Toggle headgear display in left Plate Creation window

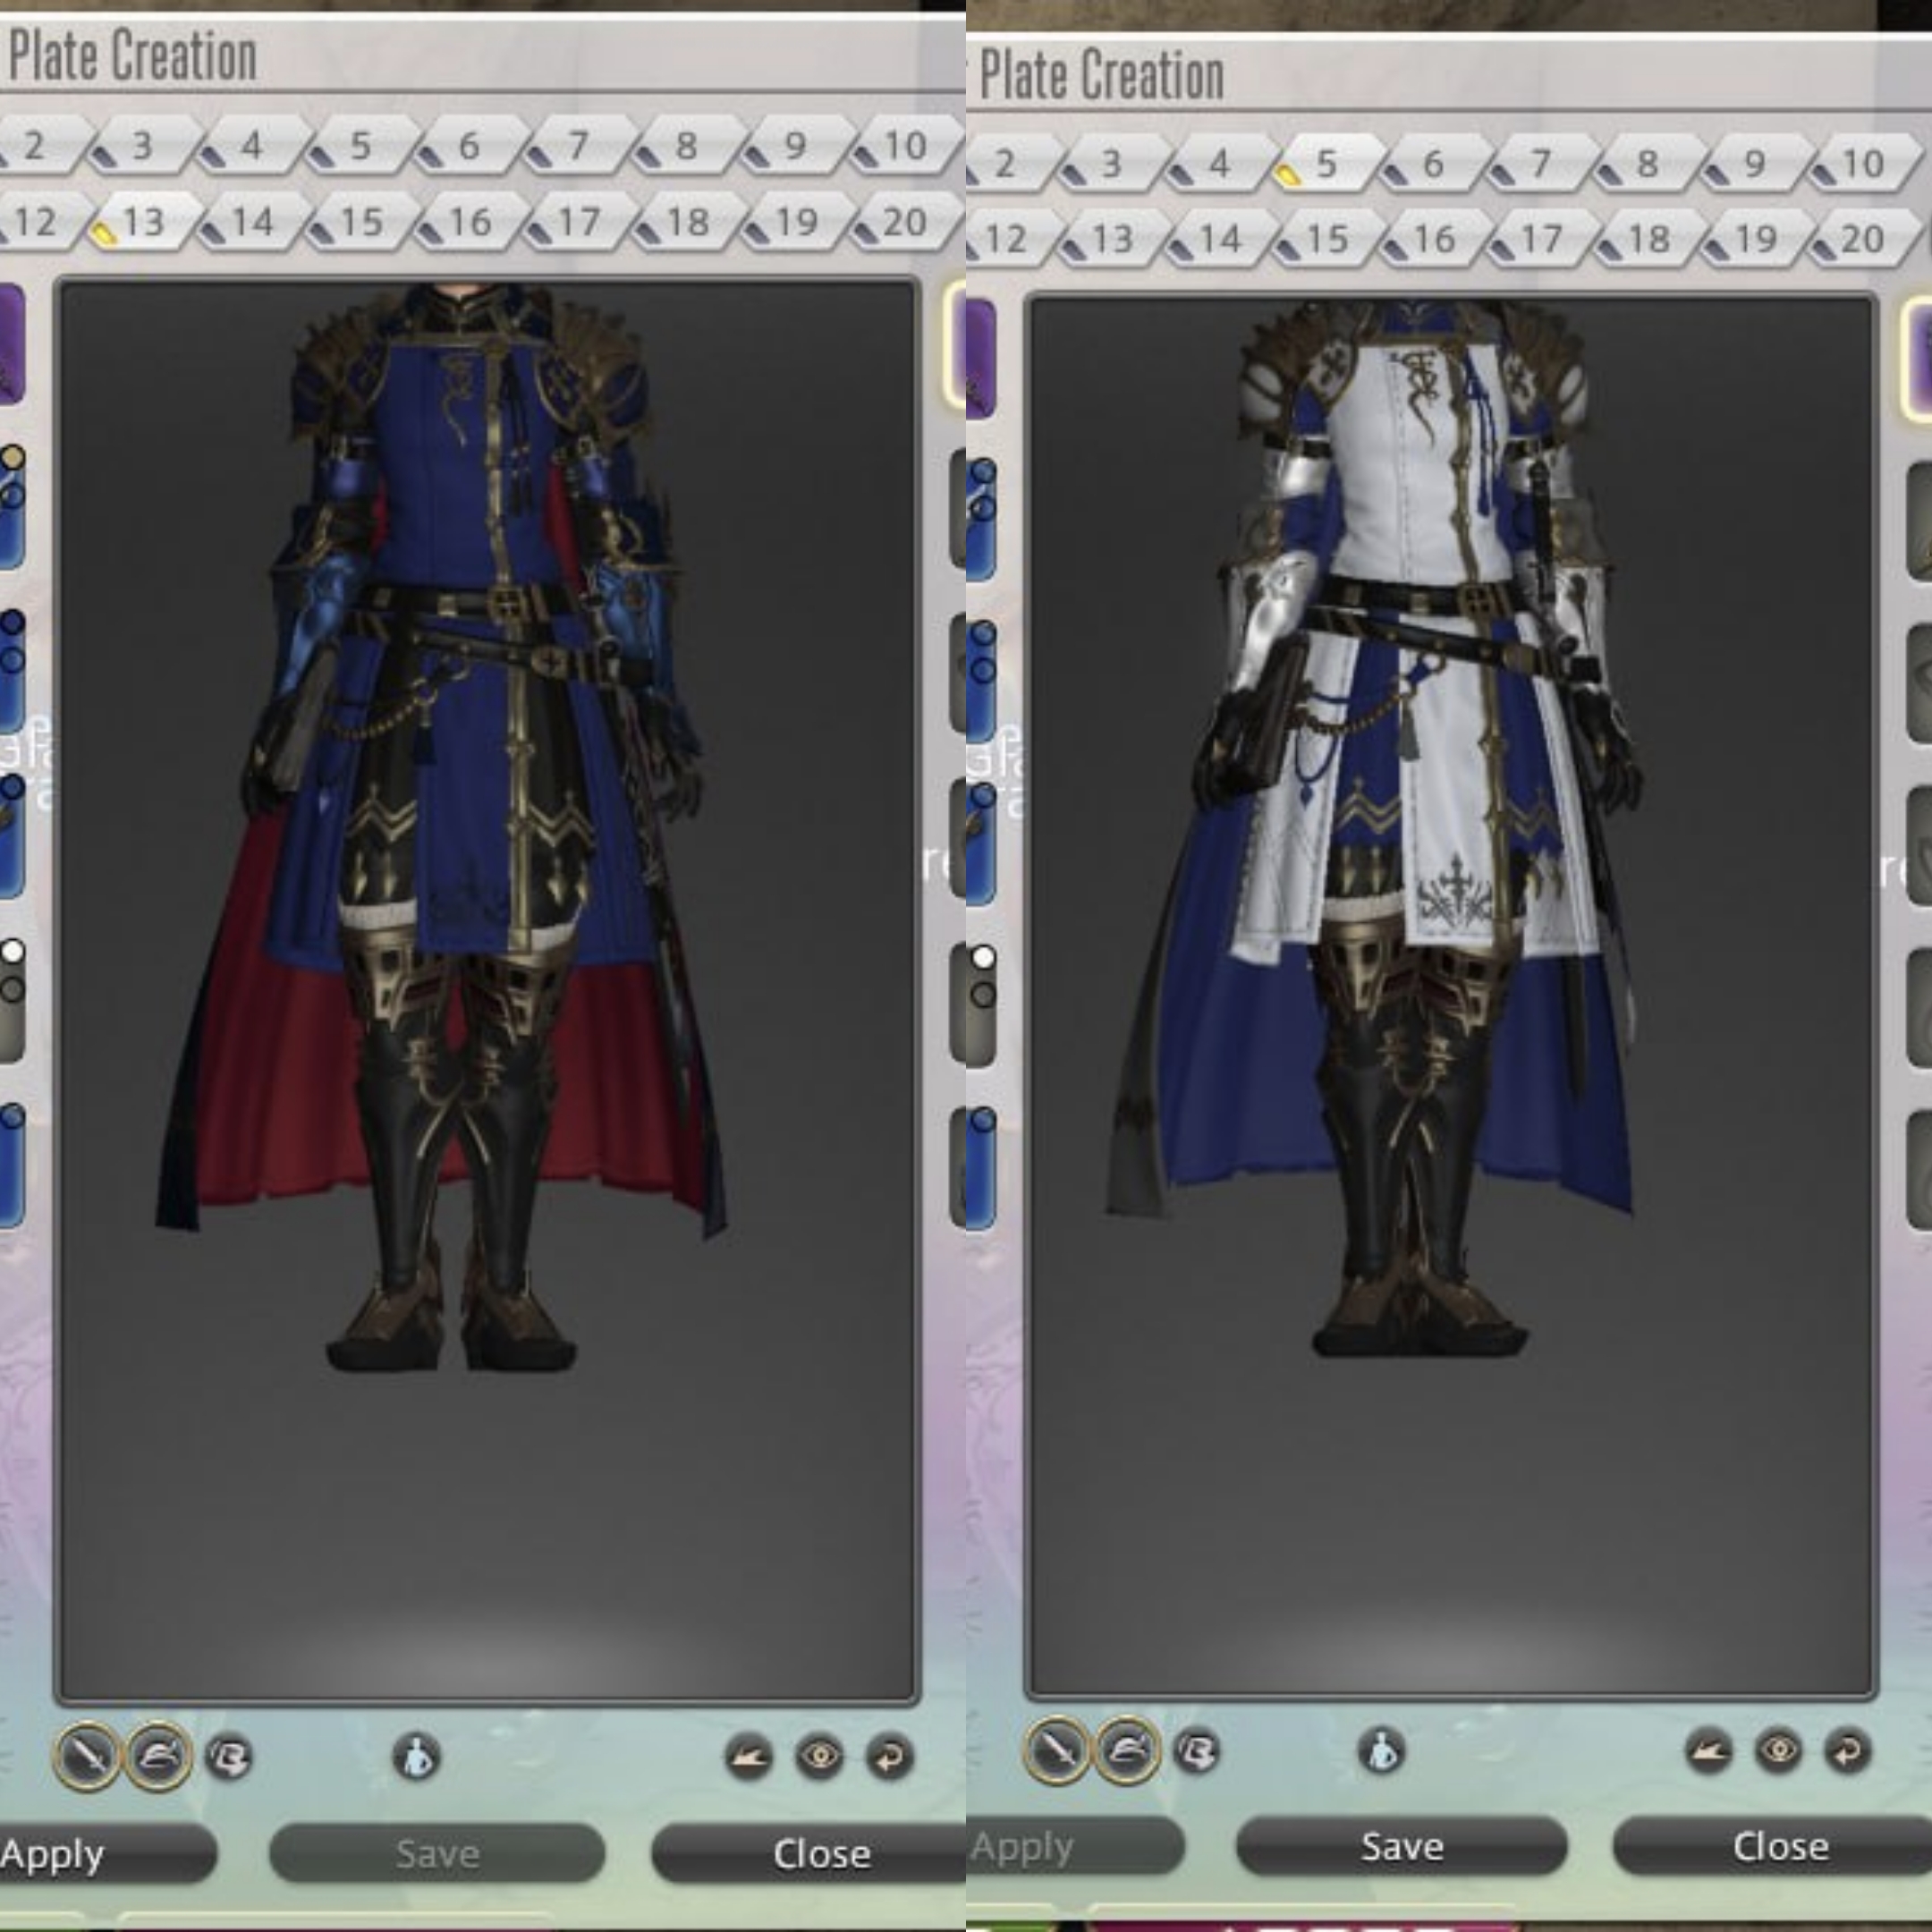coord(157,1756)
